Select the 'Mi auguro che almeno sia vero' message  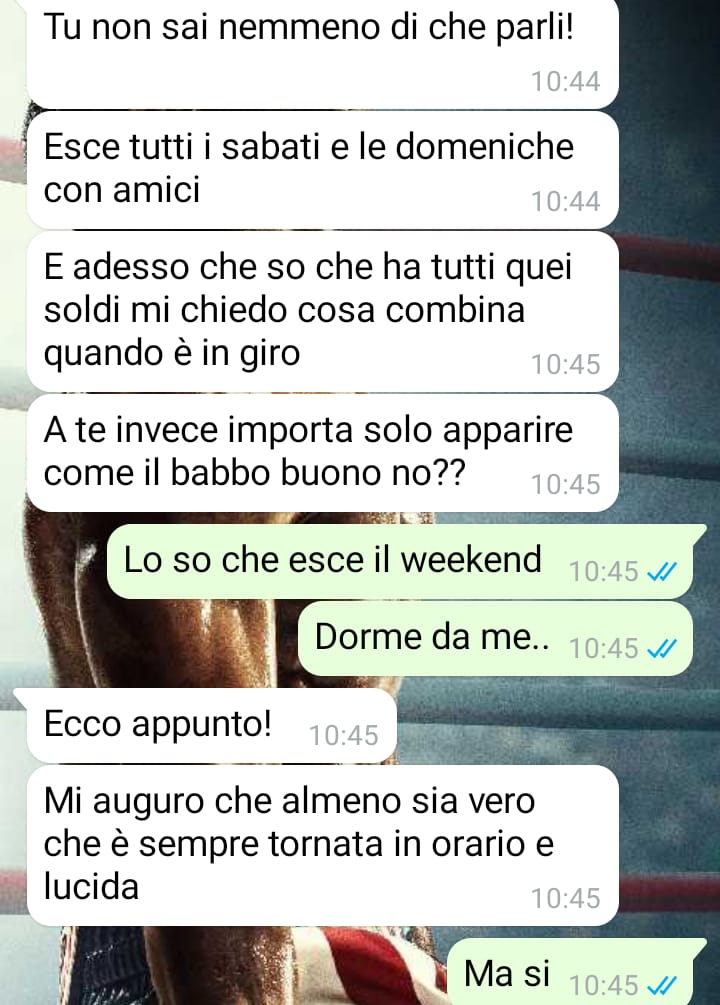322,845
